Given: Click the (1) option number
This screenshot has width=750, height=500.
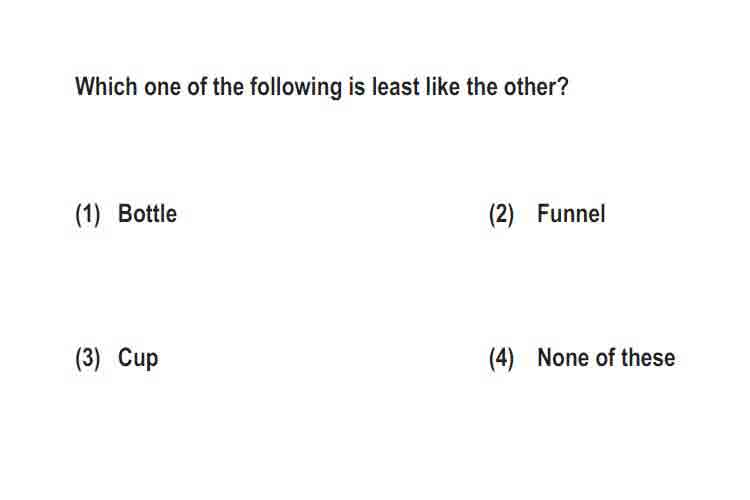Looking at the screenshot, I should 88,214.
